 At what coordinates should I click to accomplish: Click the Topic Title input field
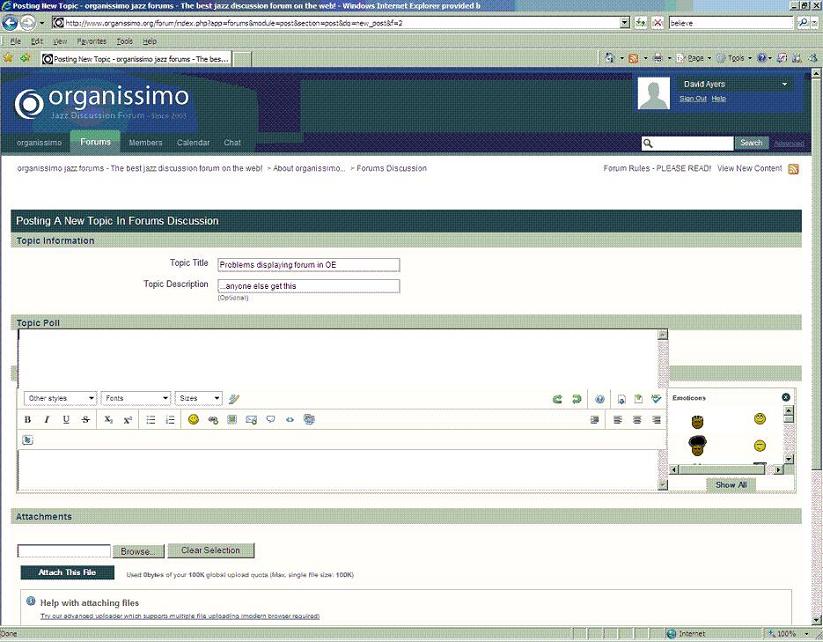coord(309,265)
